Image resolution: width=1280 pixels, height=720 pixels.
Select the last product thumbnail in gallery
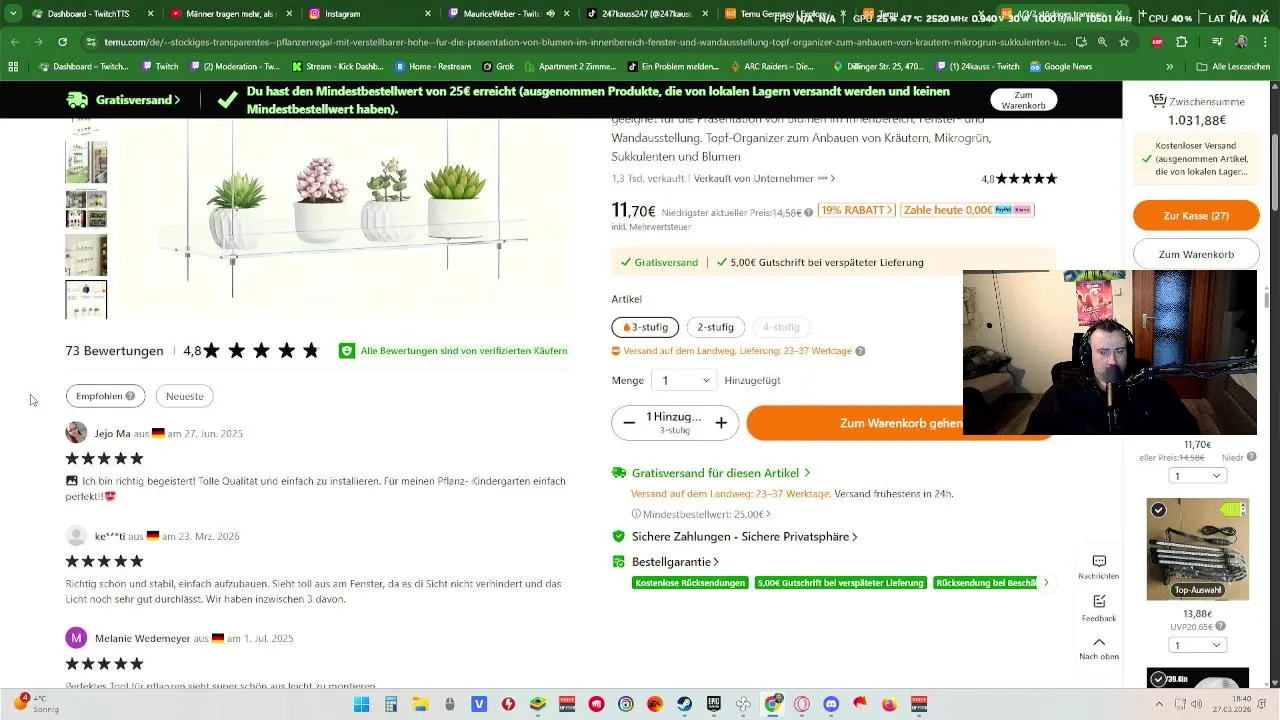click(86, 299)
